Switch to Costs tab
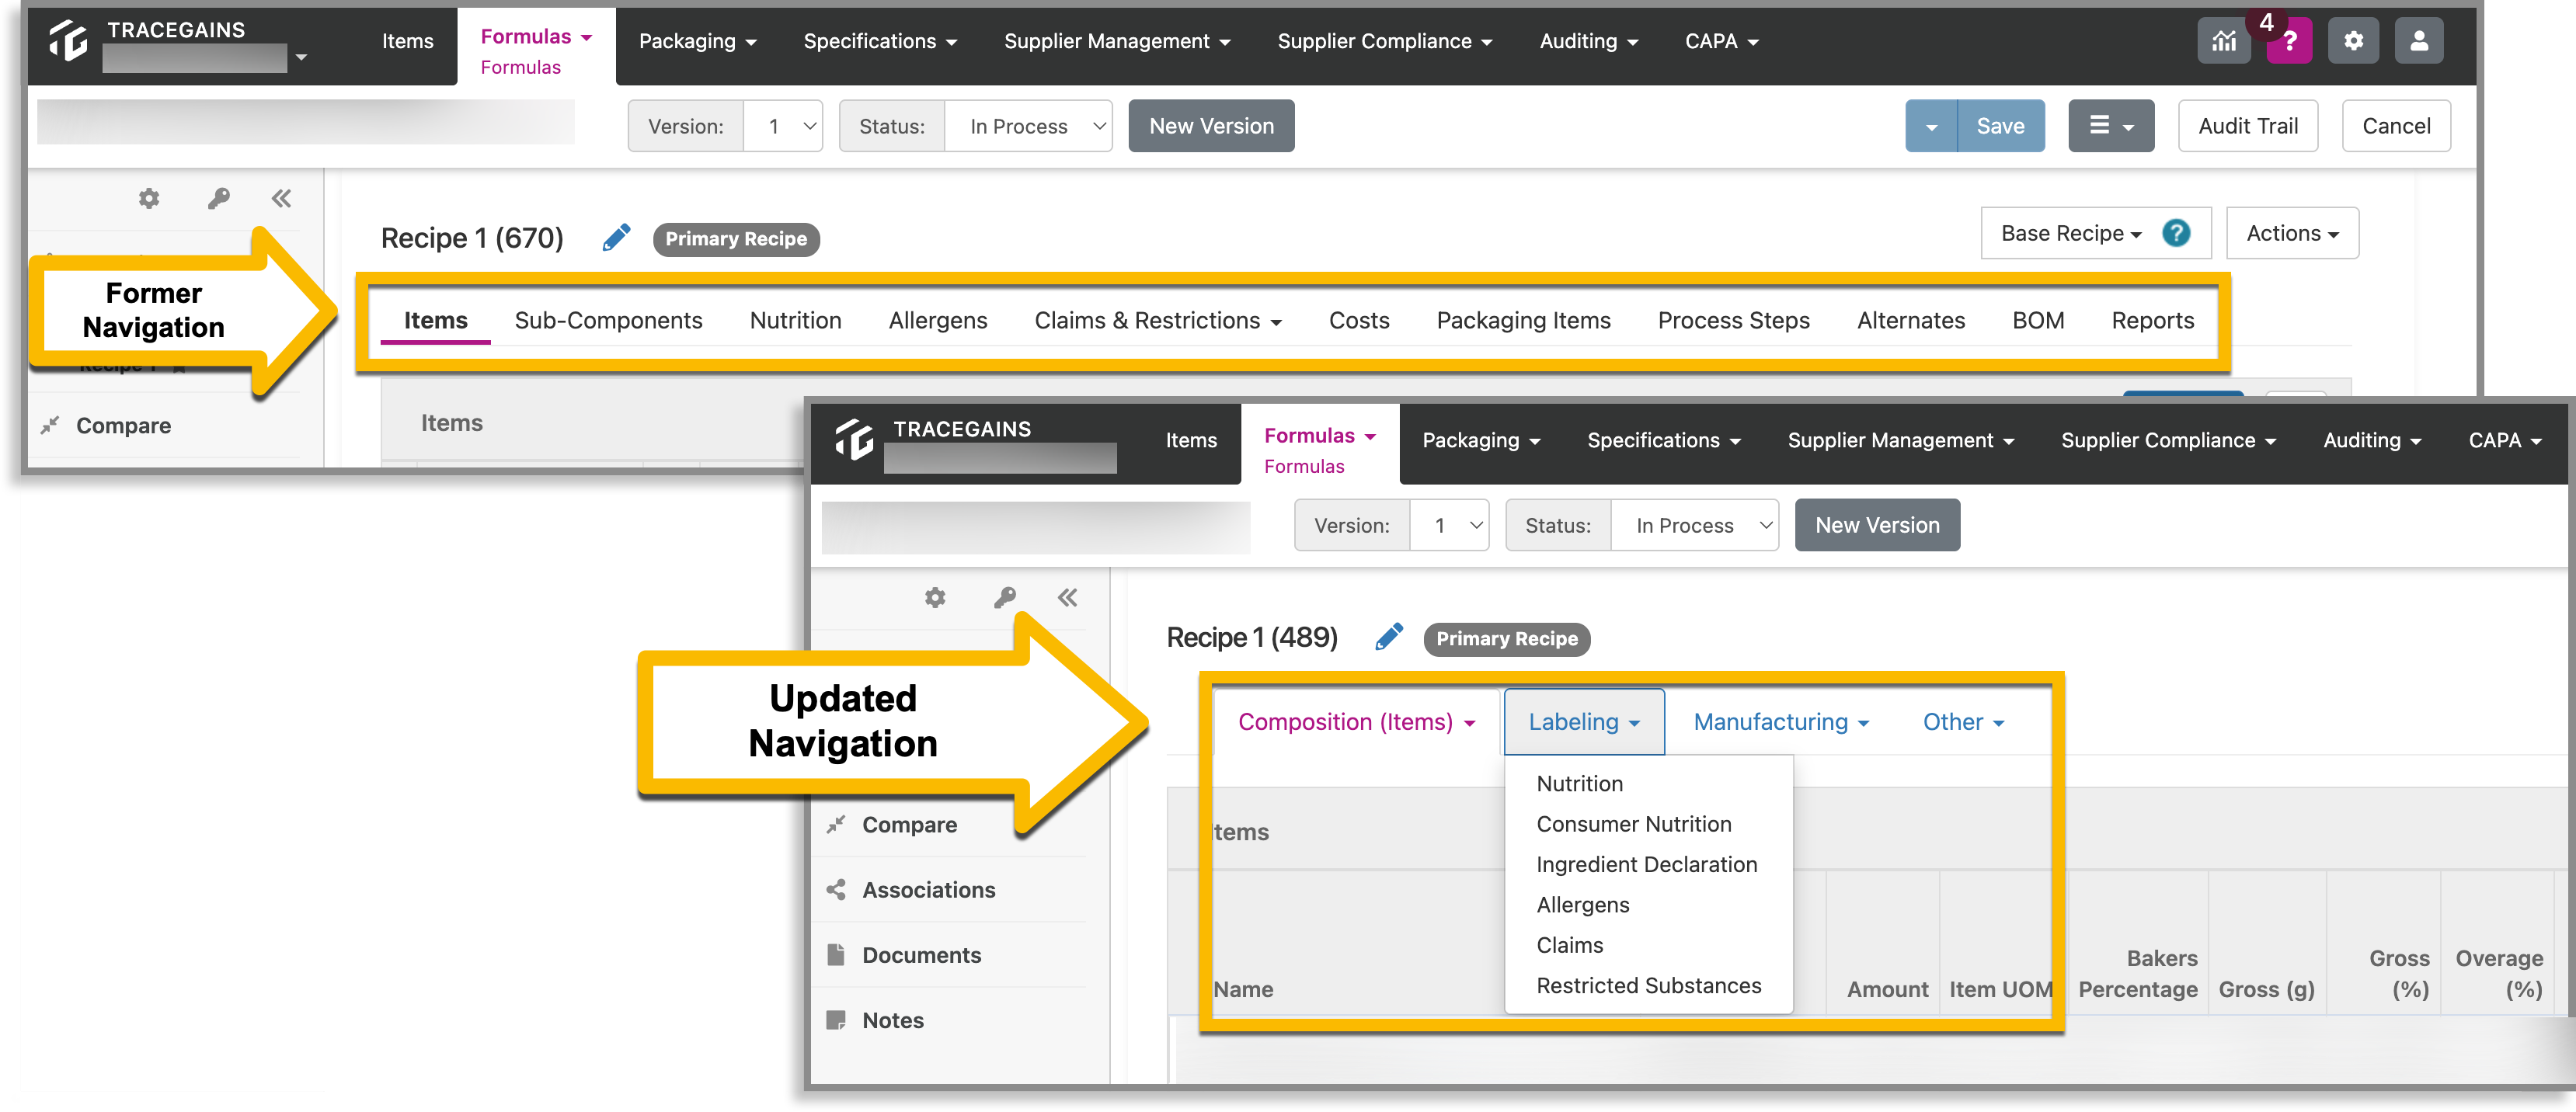Screen dimensions: 2576x1112 [1359, 320]
